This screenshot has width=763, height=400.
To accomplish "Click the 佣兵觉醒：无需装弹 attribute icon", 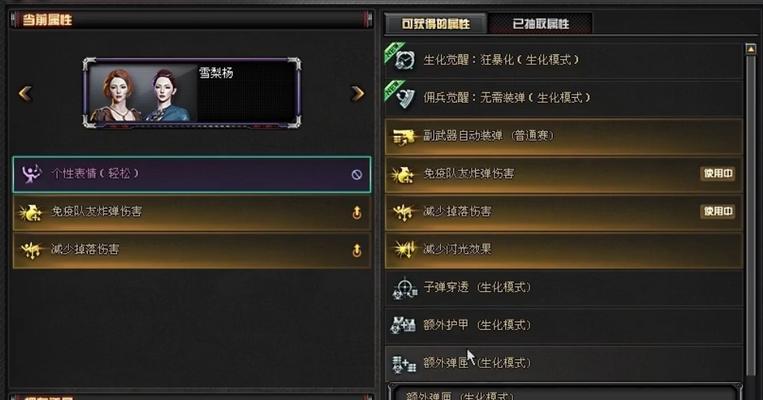I will 405,98.
